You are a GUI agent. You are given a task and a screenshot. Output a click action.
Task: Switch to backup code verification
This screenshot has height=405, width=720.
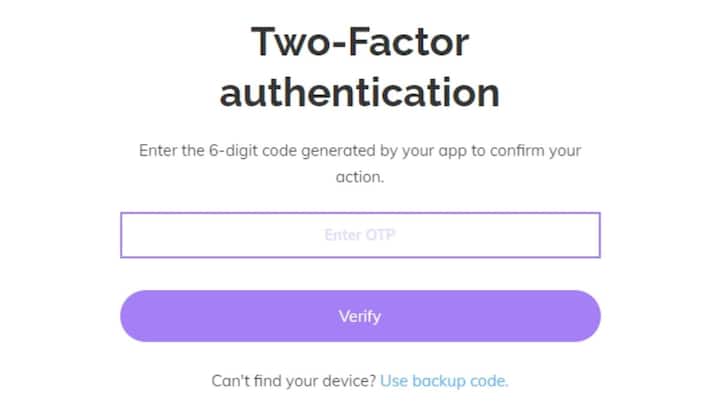(x=444, y=381)
